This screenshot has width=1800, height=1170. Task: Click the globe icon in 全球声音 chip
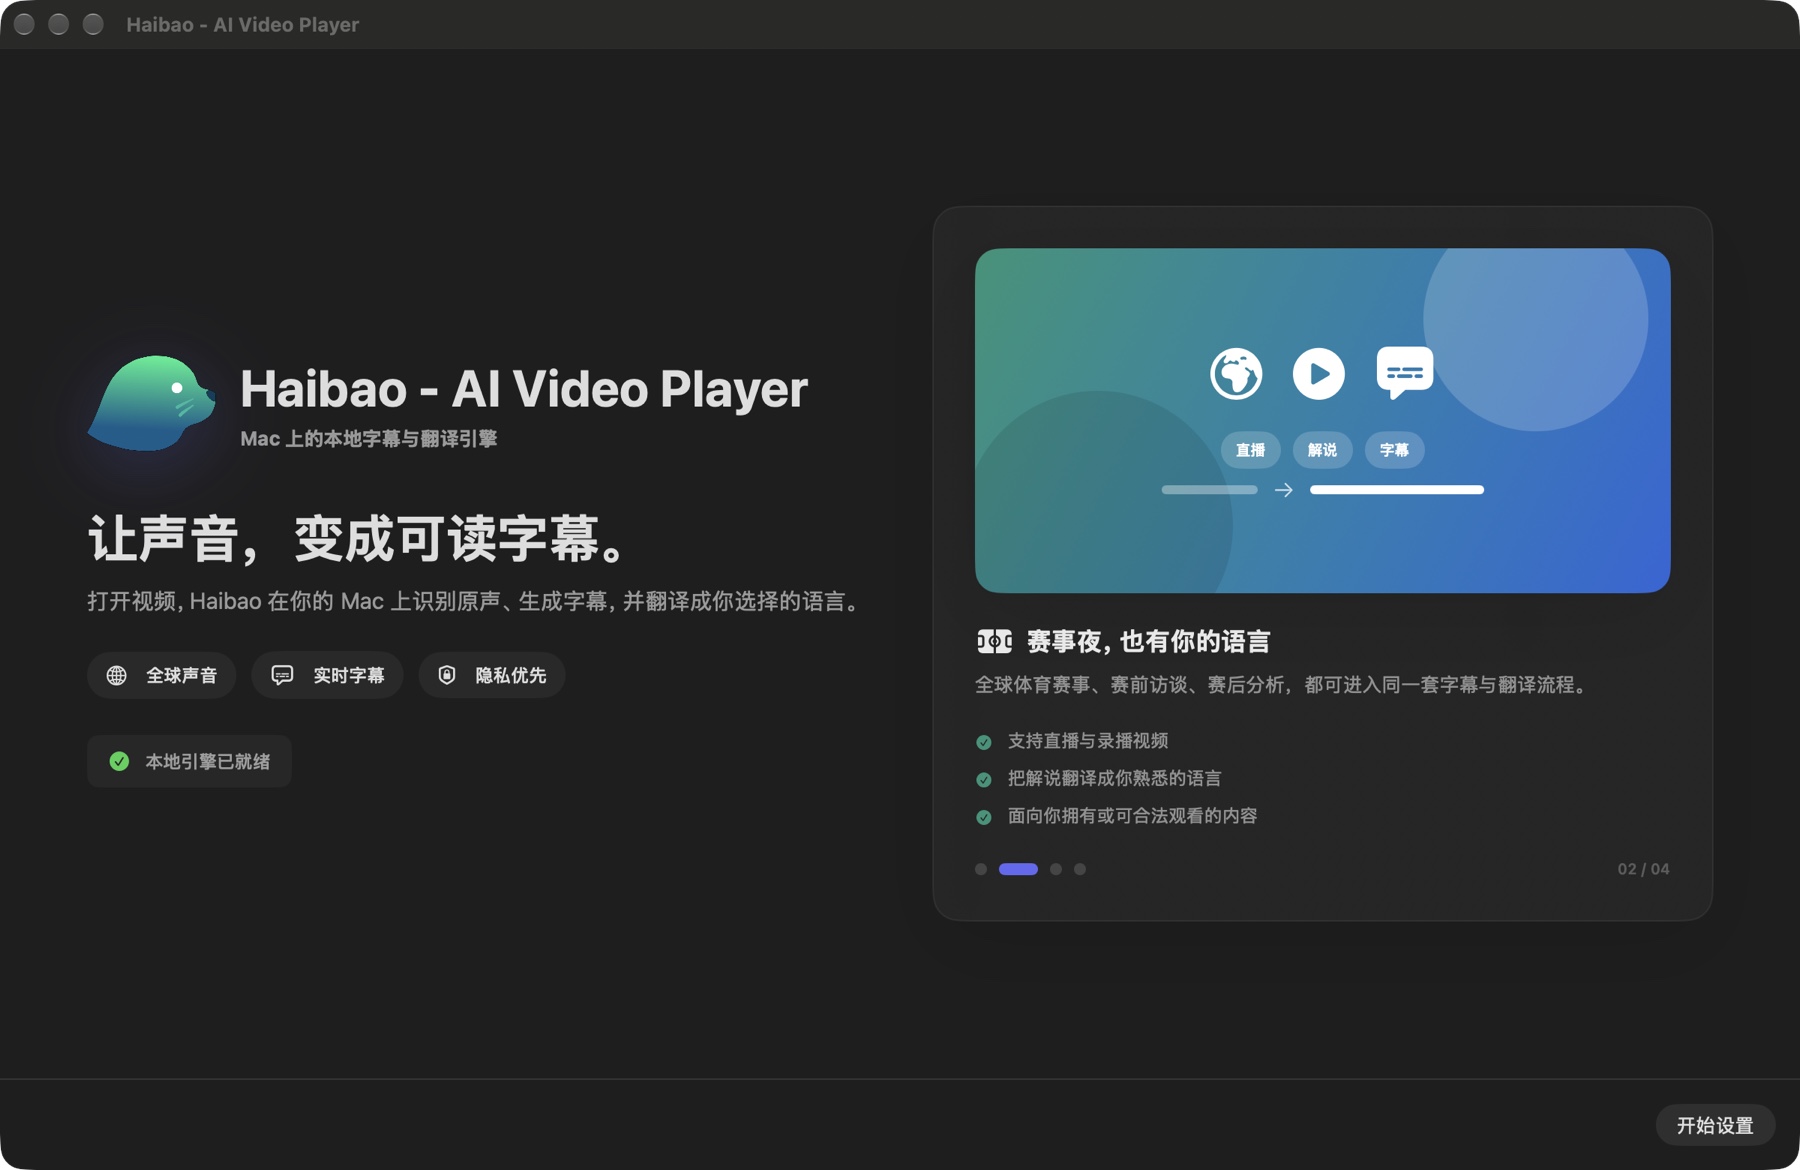[117, 675]
